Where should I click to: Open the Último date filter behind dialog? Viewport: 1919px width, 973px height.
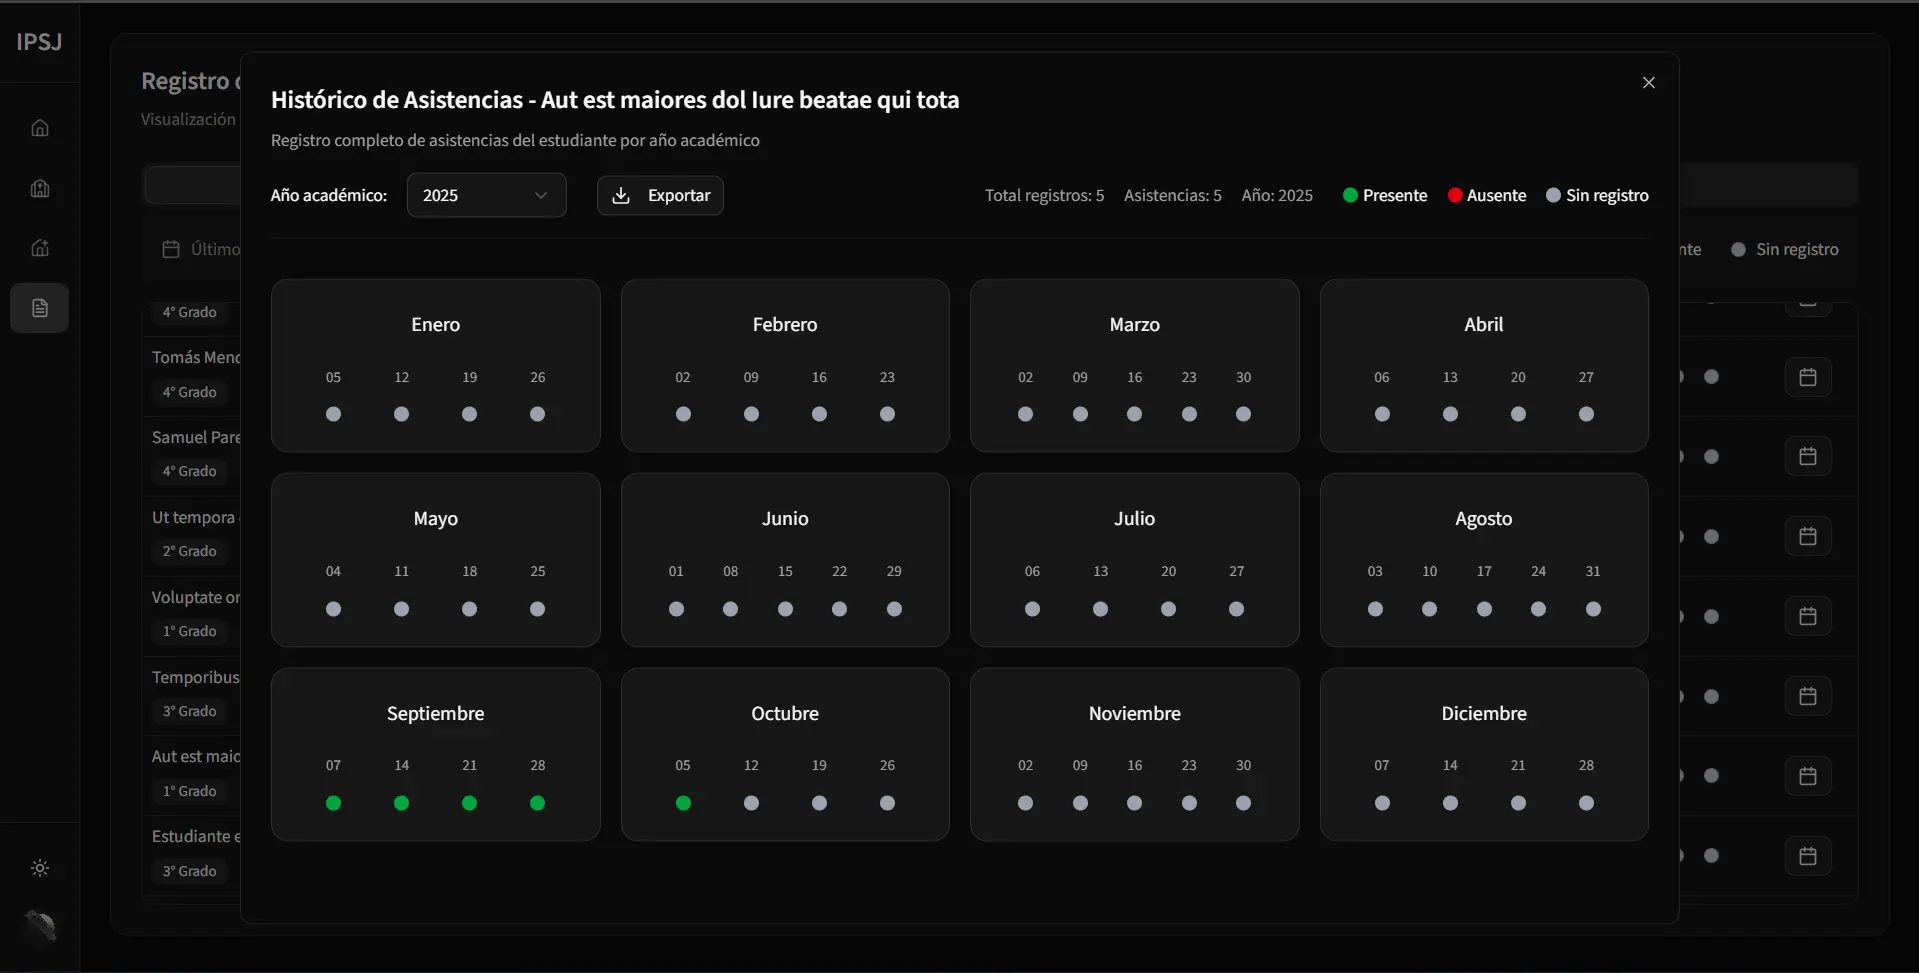tap(201, 249)
